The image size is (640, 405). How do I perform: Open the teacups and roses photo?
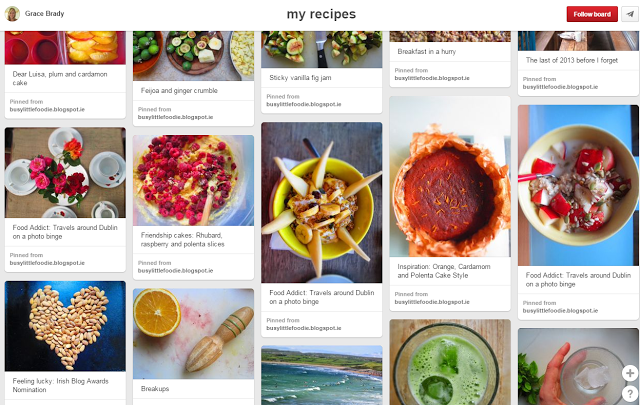click(x=65, y=172)
